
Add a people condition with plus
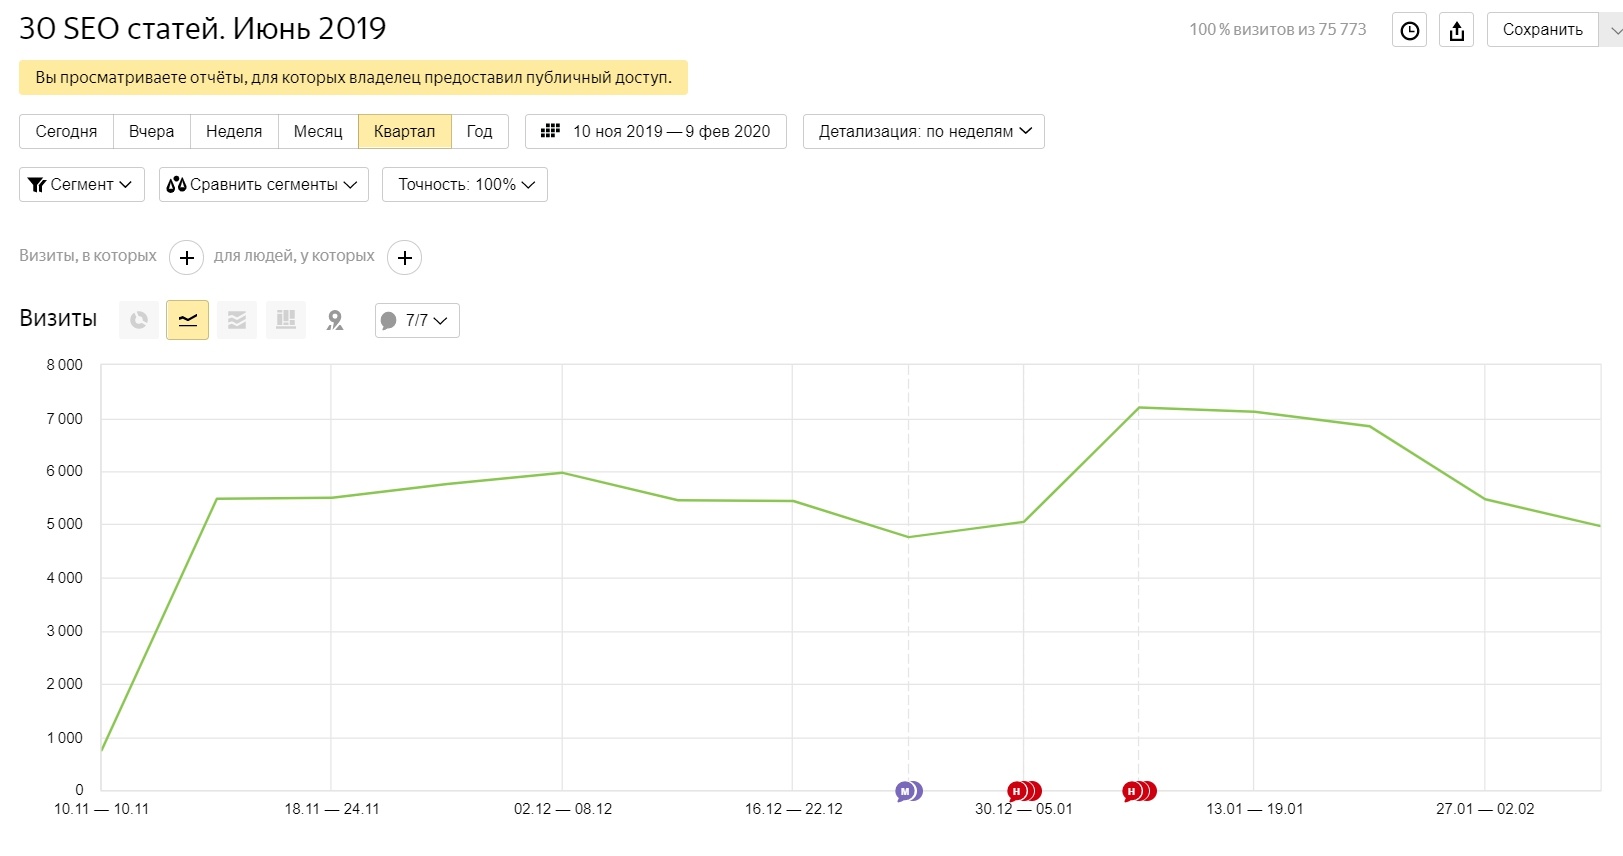(x=404, y=258)
